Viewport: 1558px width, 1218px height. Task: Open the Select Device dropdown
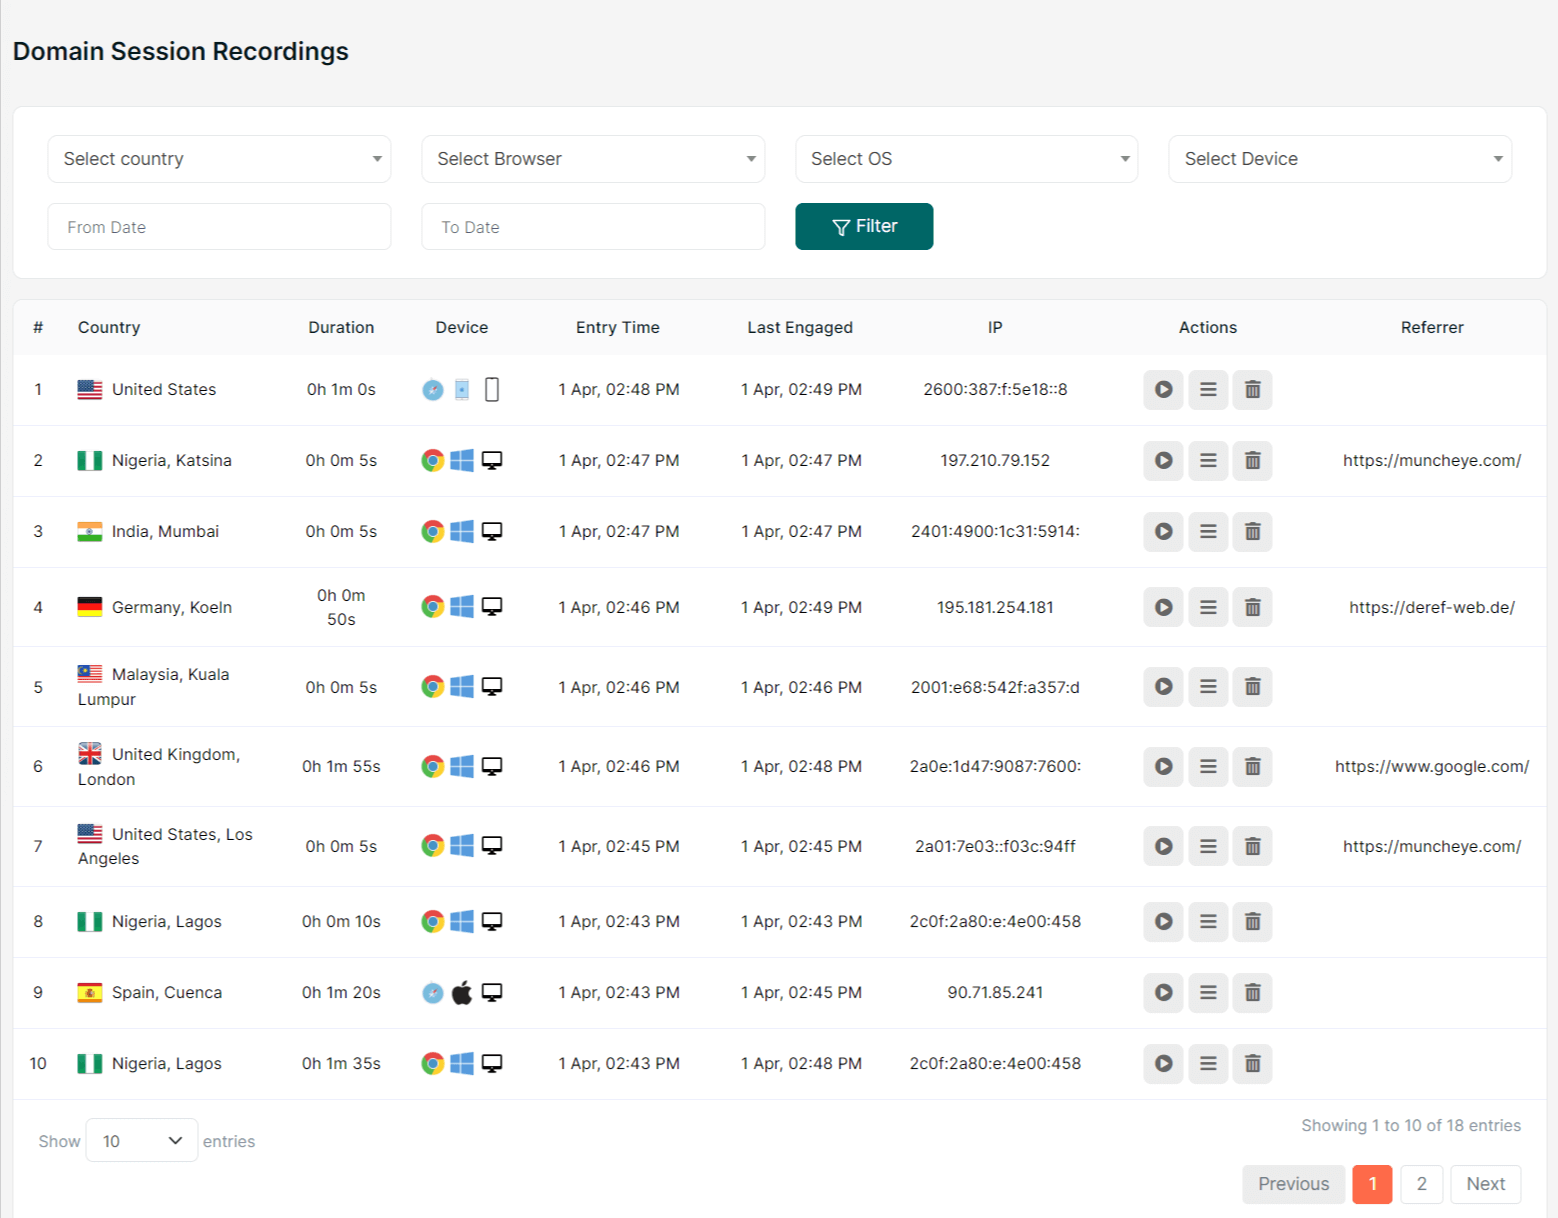(1340, 159)
